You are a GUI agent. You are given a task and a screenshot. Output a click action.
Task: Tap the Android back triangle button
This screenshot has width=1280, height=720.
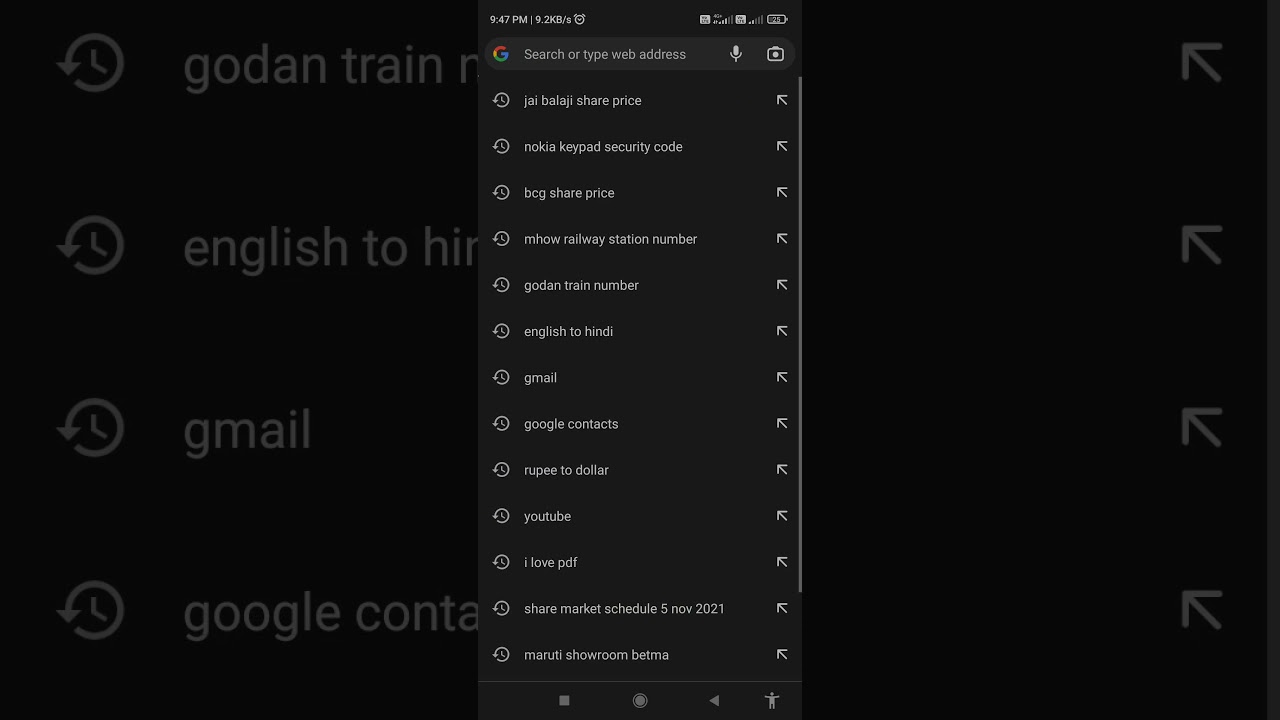coord(714,701)
